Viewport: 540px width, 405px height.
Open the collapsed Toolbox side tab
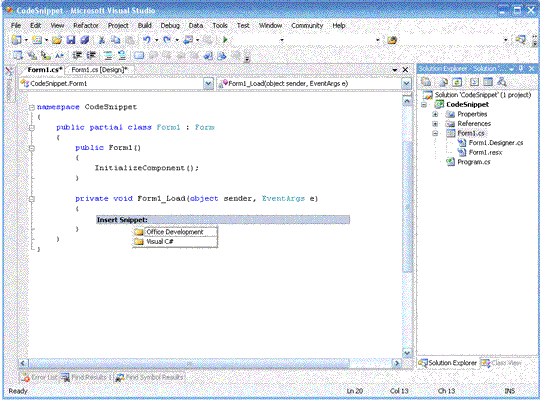(9, 84)
